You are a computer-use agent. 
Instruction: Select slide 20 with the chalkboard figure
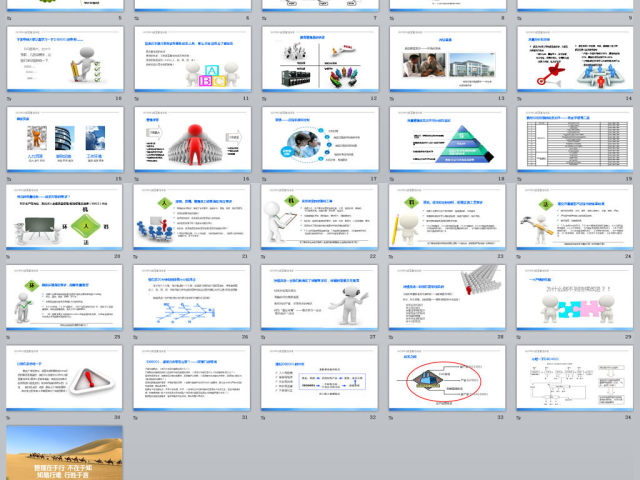point(64,219)
